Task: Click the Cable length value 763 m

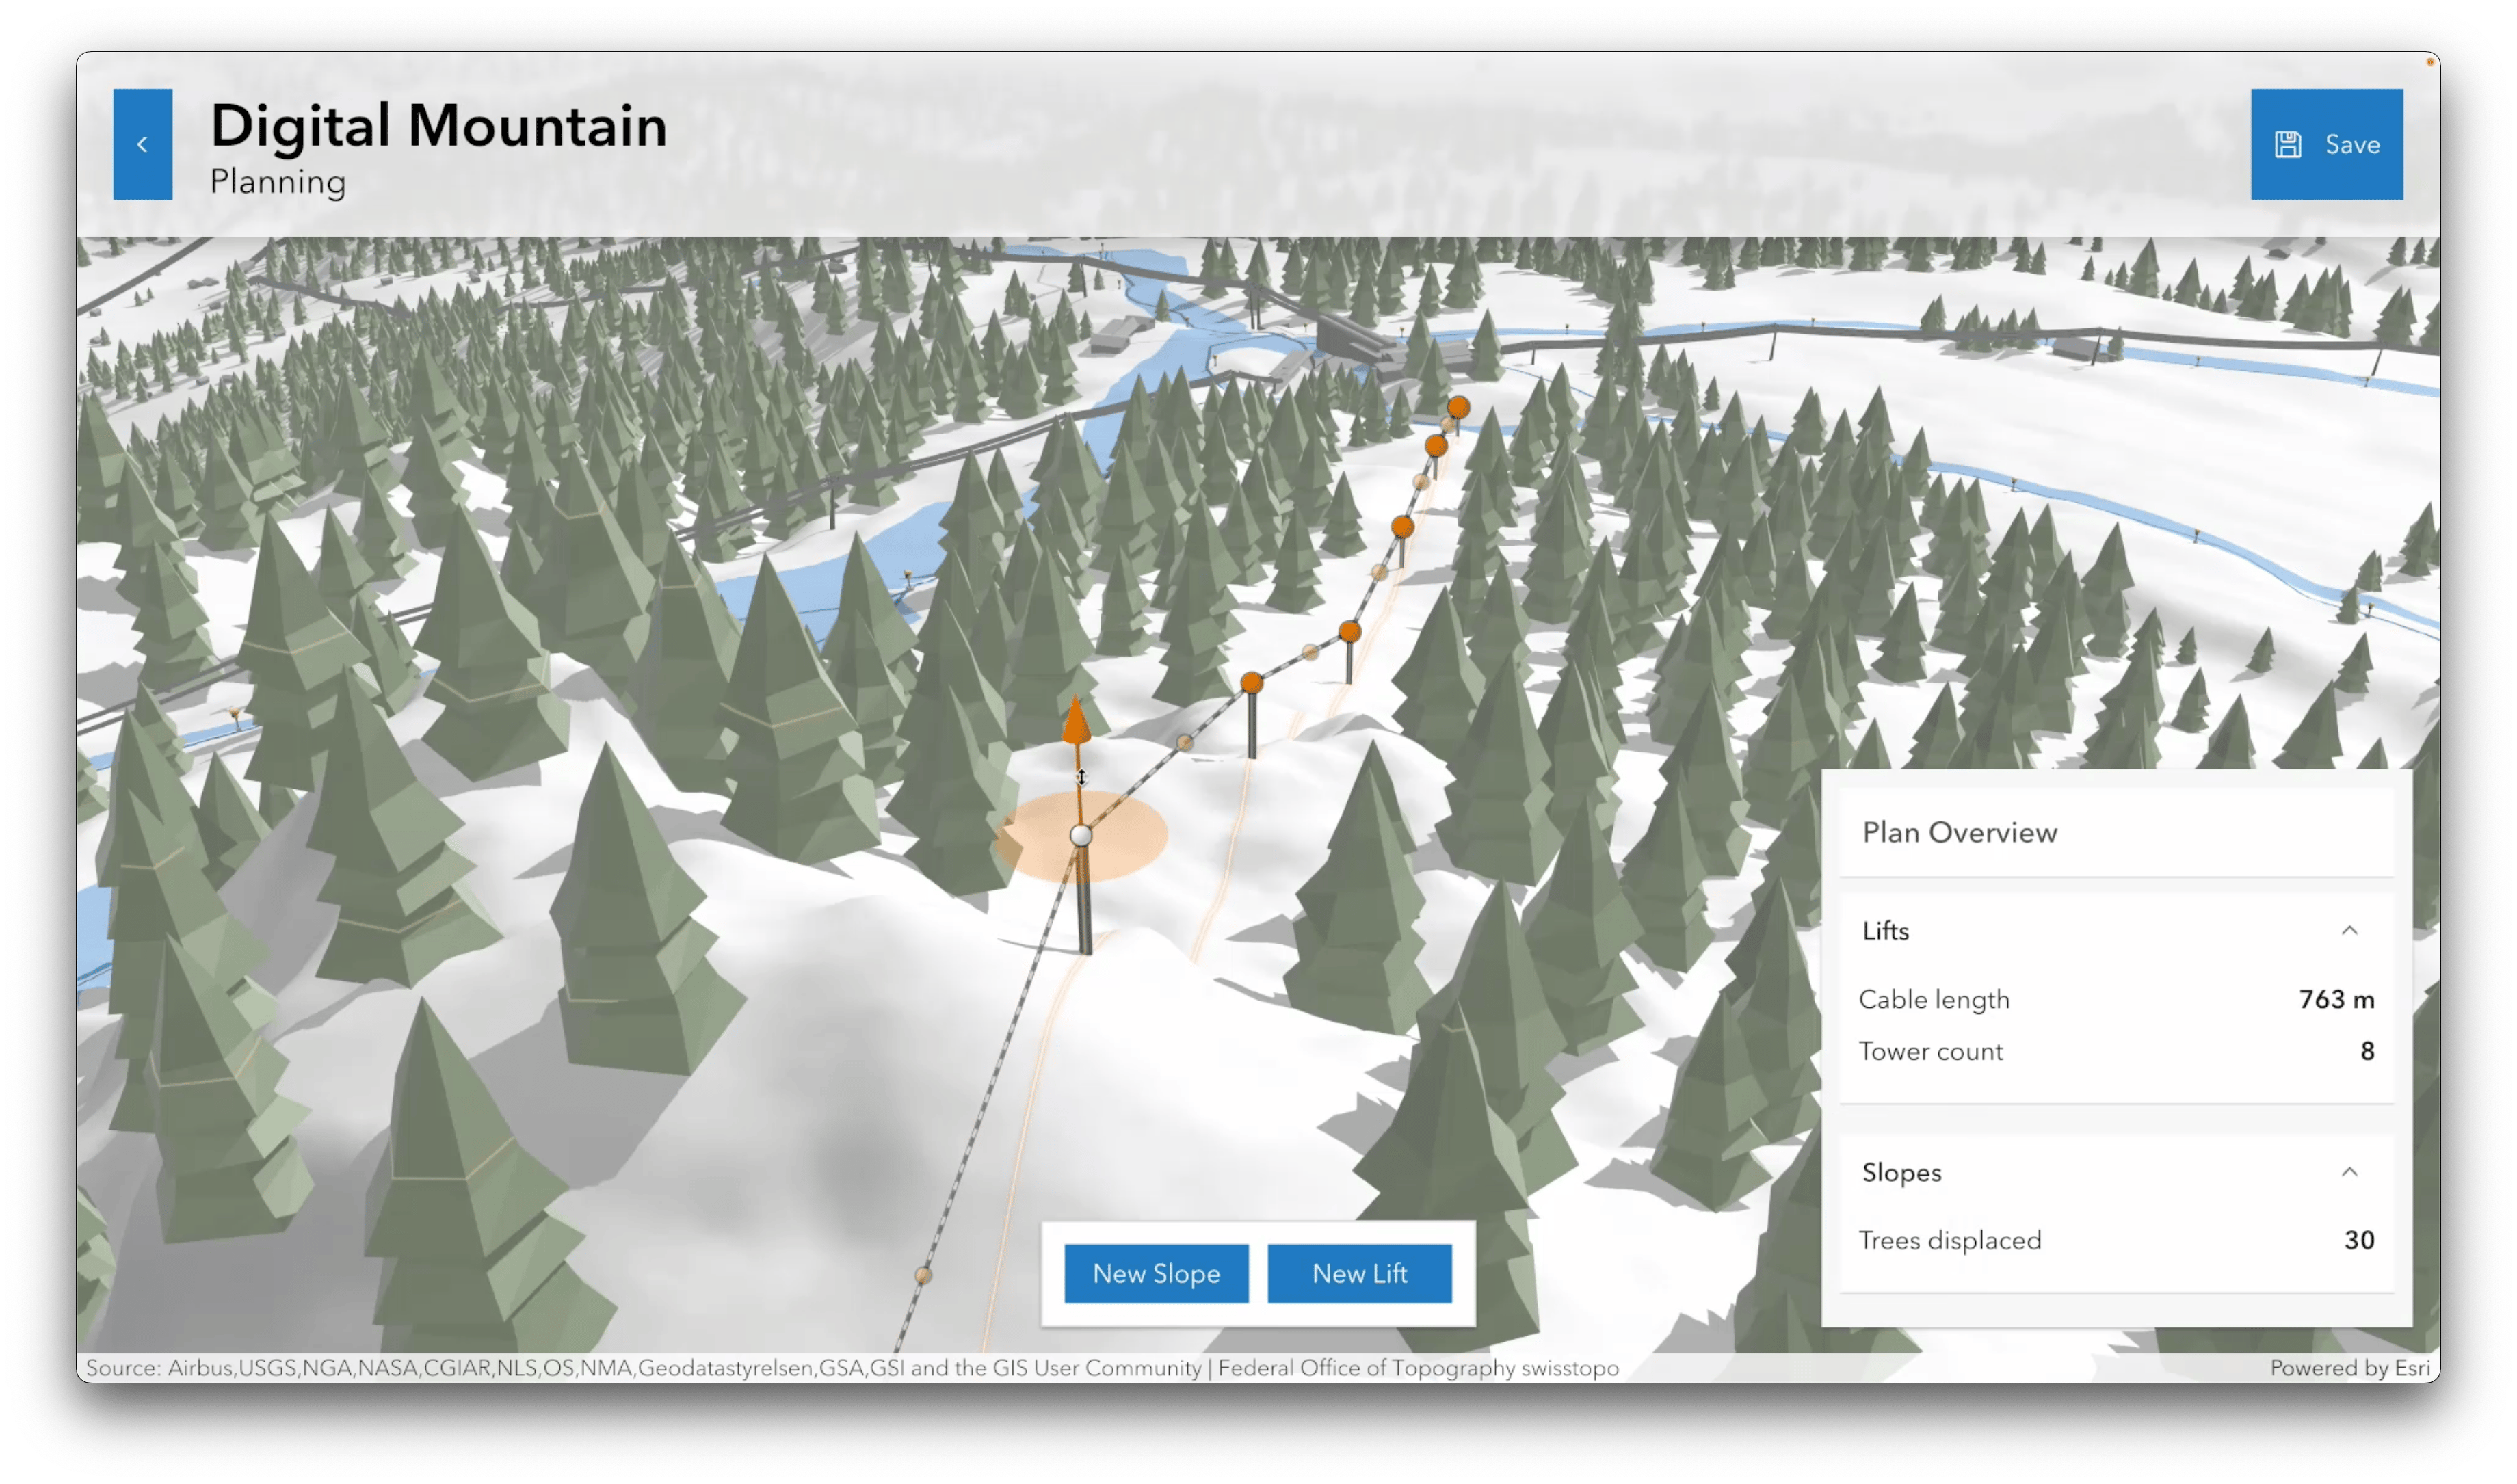Action: pyautogui.click(x=2336, y=999)
